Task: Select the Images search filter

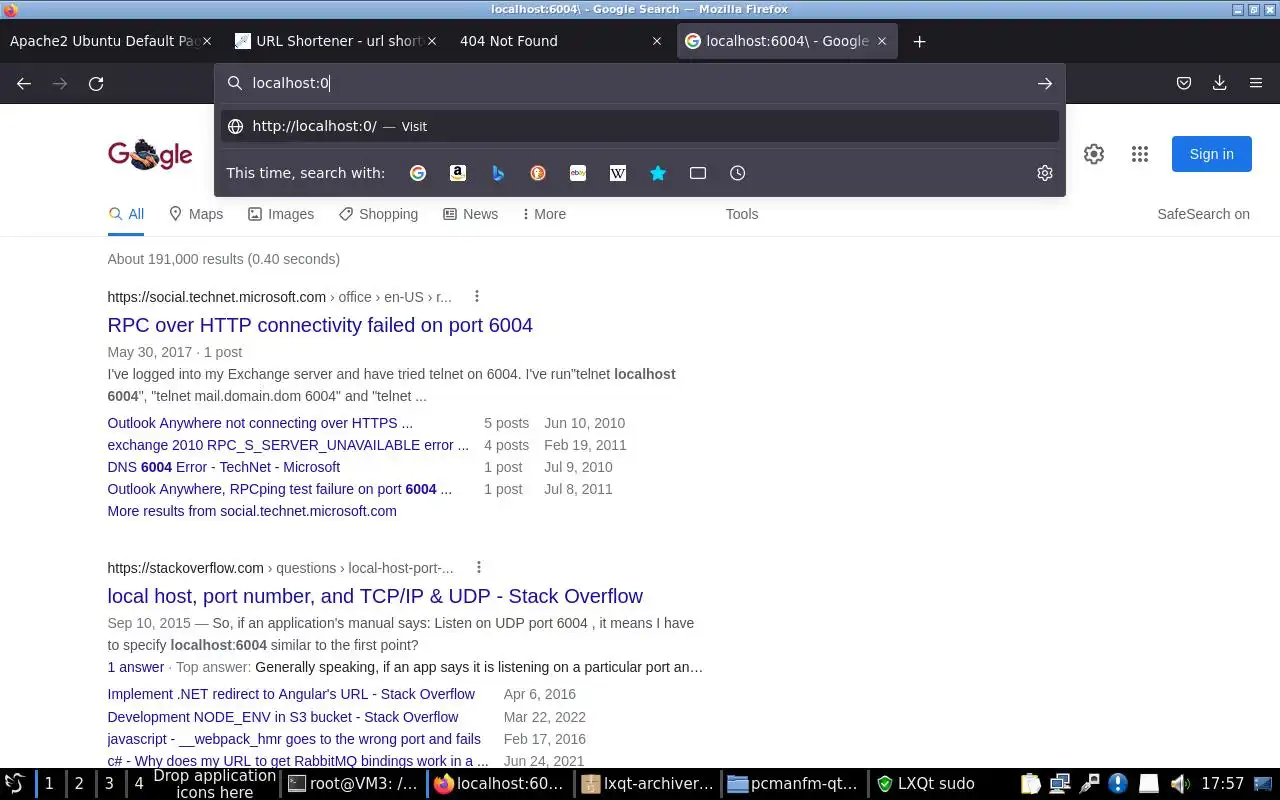Action: click(281, 214)
